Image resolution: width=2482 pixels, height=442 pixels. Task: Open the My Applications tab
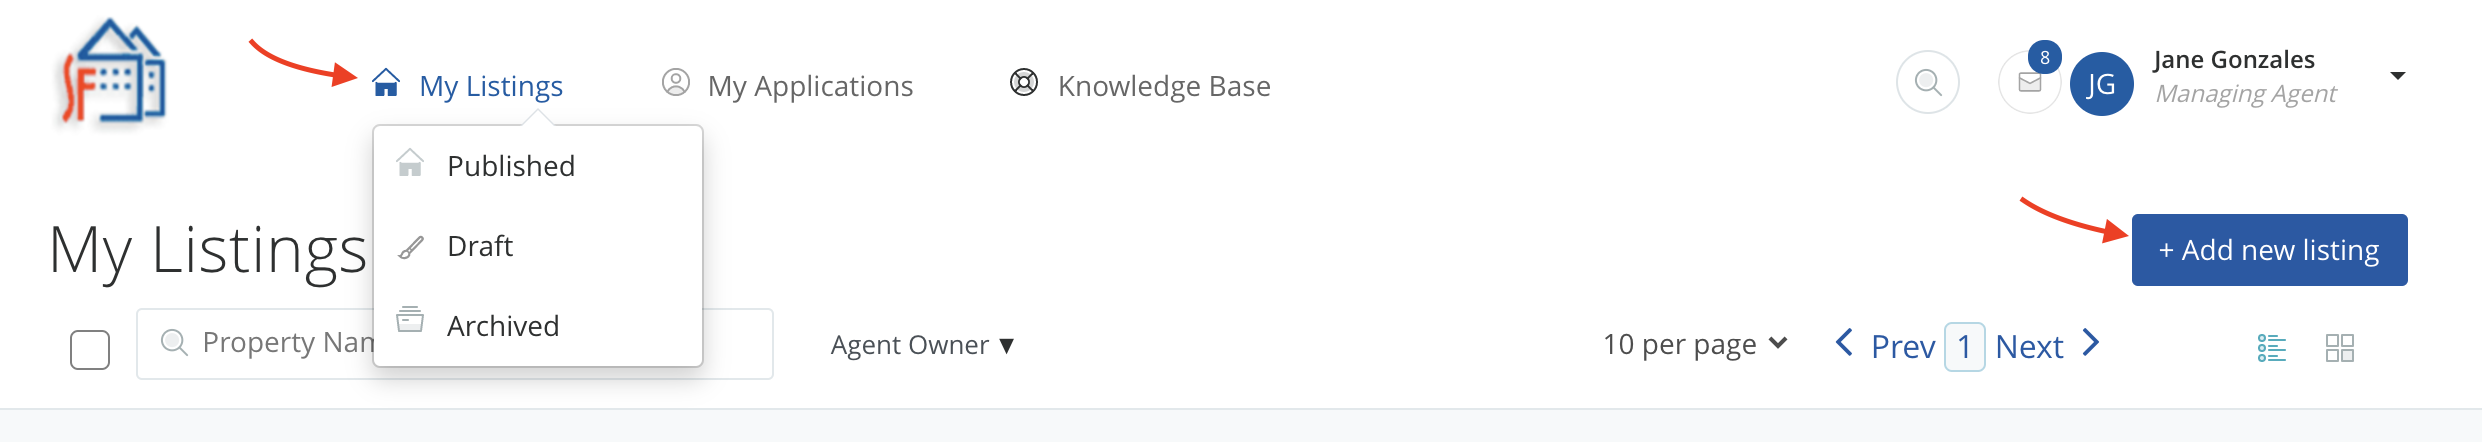[809, 86]
